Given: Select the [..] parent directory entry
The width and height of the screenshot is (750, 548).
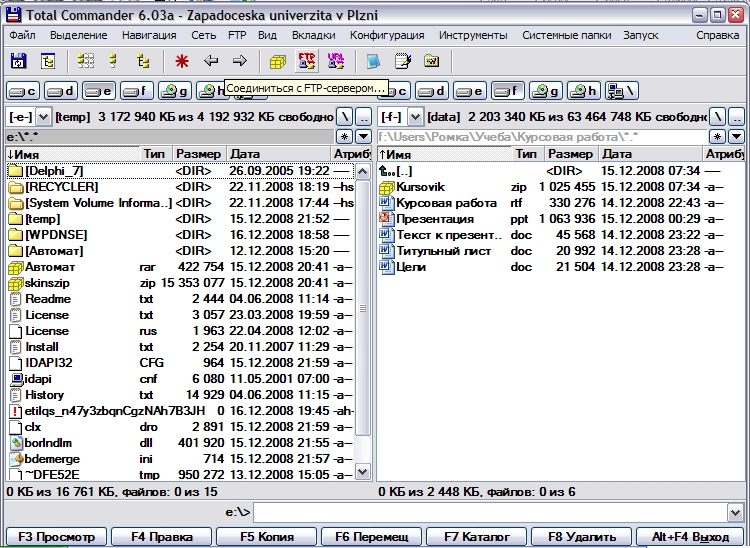Looking at the screenshot, I should pos(561,171).
